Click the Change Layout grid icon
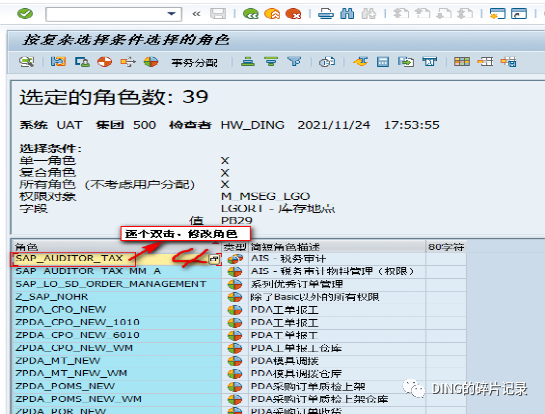The width and height of the screenshot is (545, 414). 462,62
